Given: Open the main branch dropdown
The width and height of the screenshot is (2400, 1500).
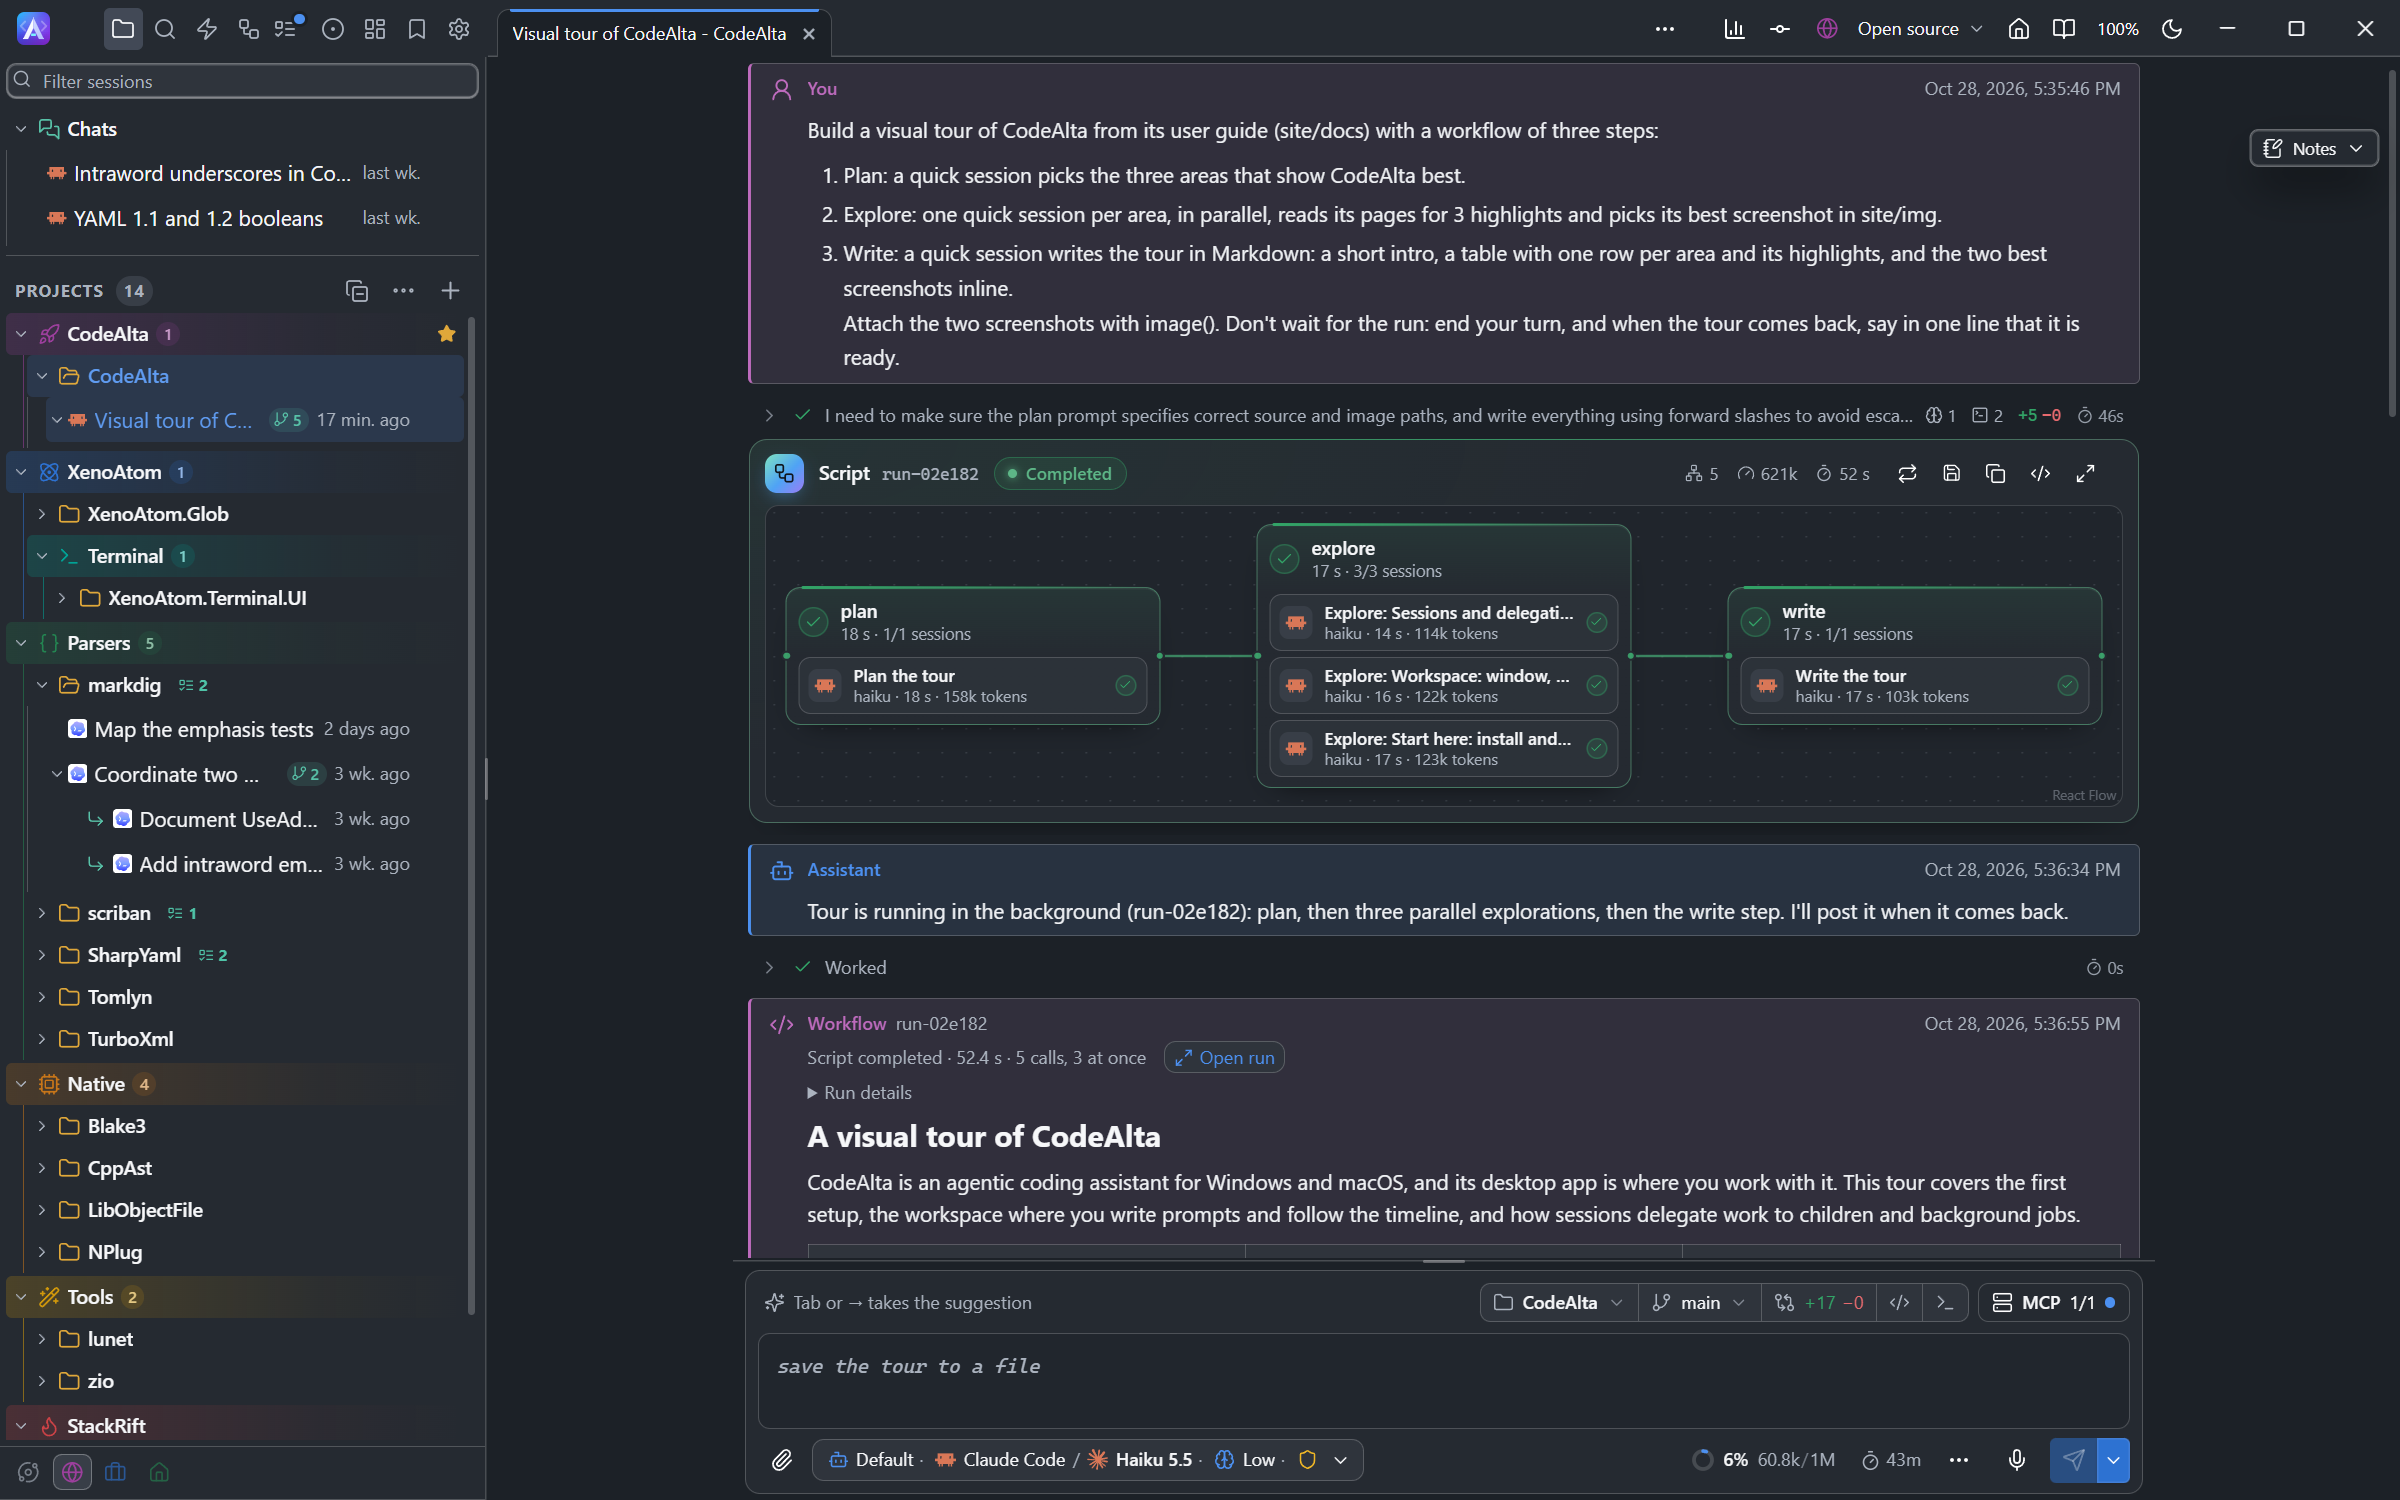Looking at the screenshot, I should [x=1699, y=1302].
